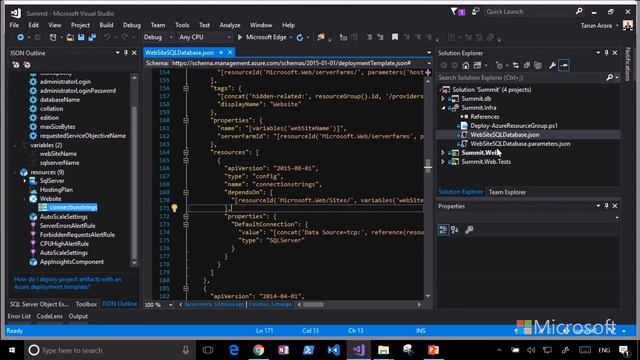Click the lightbulb quick action icon at line 171
The image size is (640, 360).
coord(174,208)
